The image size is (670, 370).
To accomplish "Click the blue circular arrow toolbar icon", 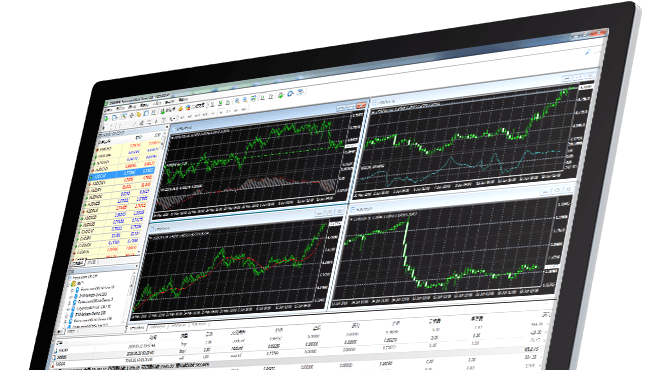I will pyautogui.click(x=290, y=94).
